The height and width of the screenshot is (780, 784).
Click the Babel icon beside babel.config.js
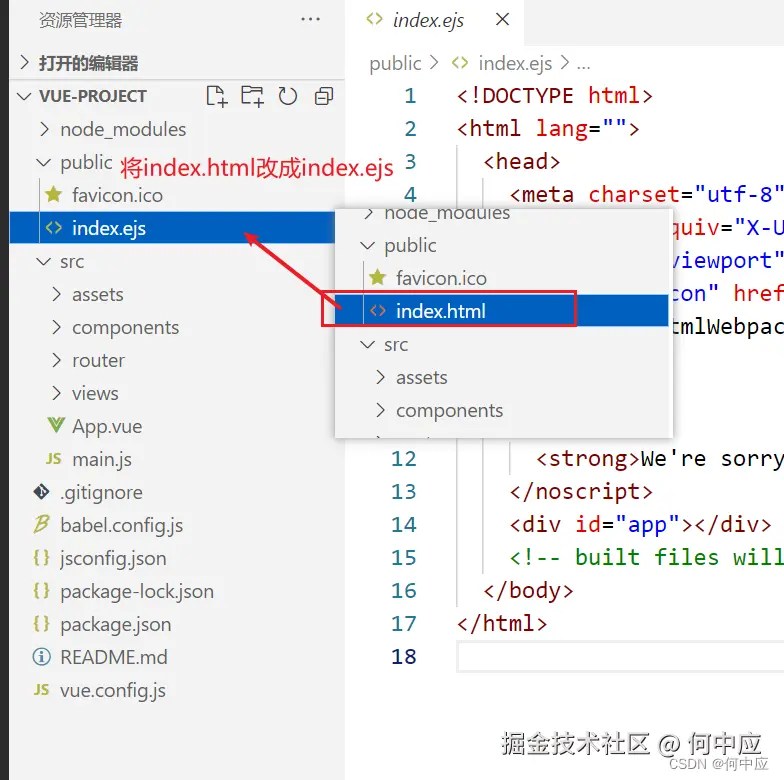42,524
